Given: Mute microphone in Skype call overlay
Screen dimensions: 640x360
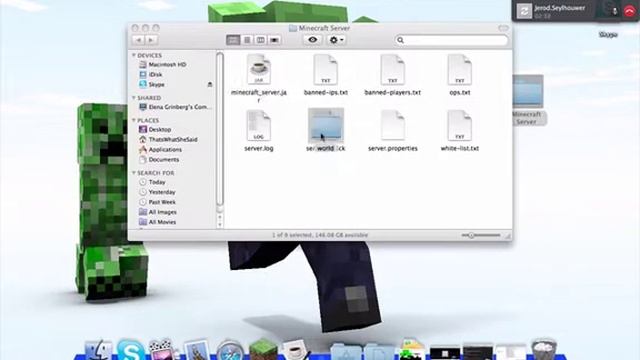Looking at the screenshot, I should click(x=614, y=11).
